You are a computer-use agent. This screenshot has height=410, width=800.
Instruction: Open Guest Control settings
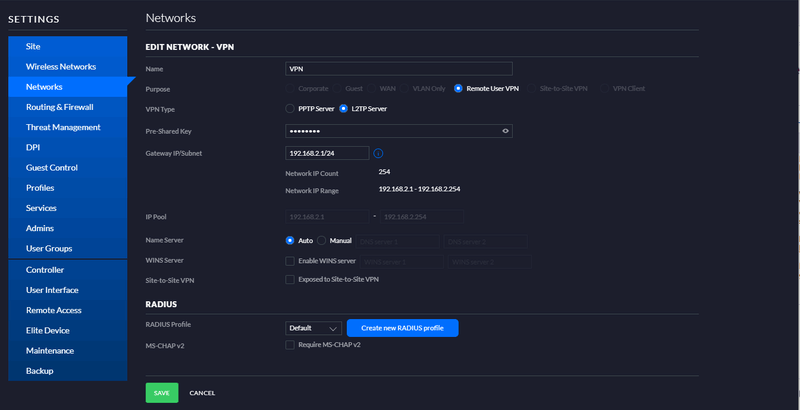pos(67,168)
